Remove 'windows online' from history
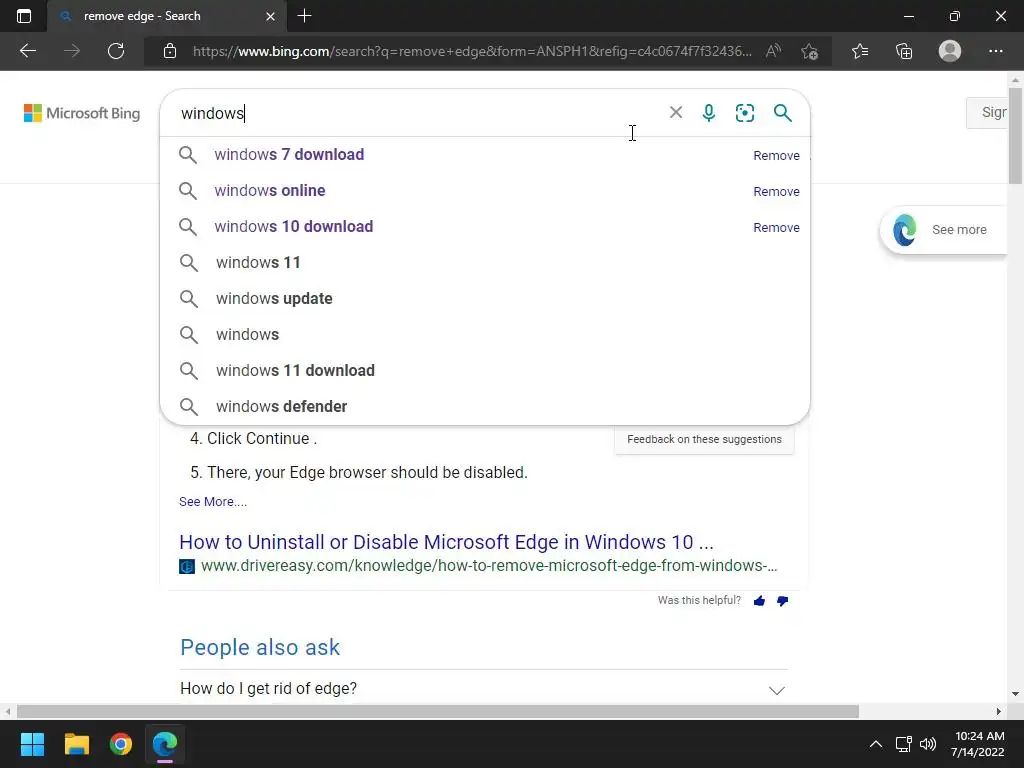Screen dimensions: 1024x768 pos(776,191)
